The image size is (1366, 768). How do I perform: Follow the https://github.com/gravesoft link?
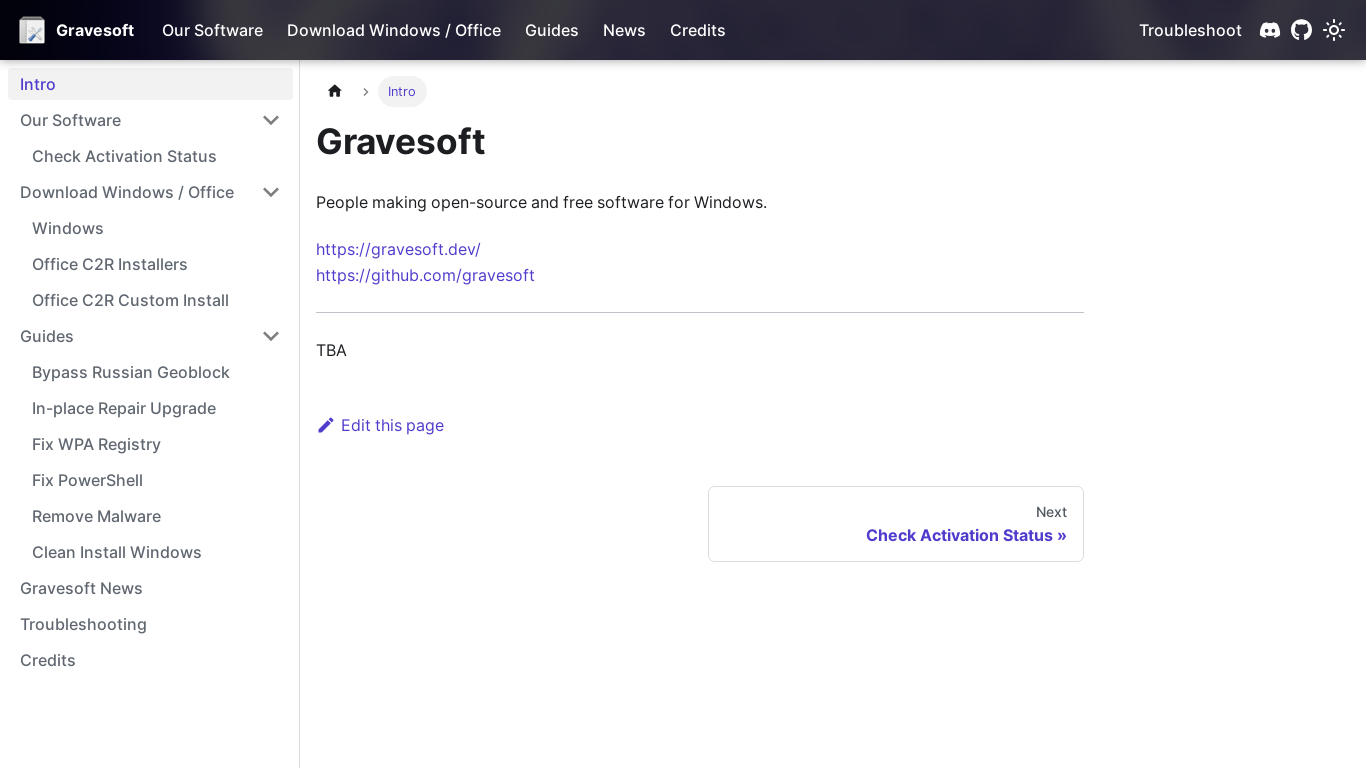coord(425,275)
